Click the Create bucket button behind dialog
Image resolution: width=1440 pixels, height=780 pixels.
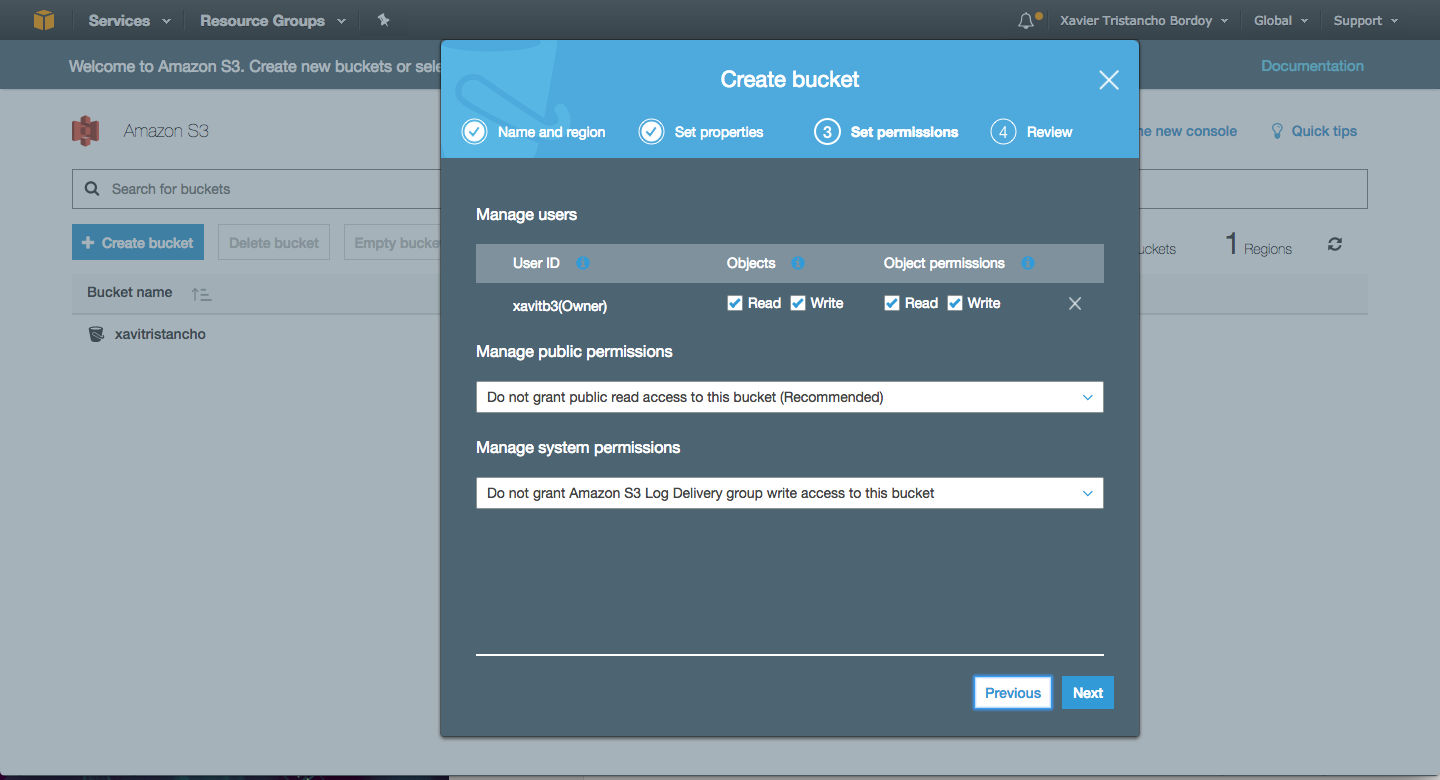click(138, 243)
